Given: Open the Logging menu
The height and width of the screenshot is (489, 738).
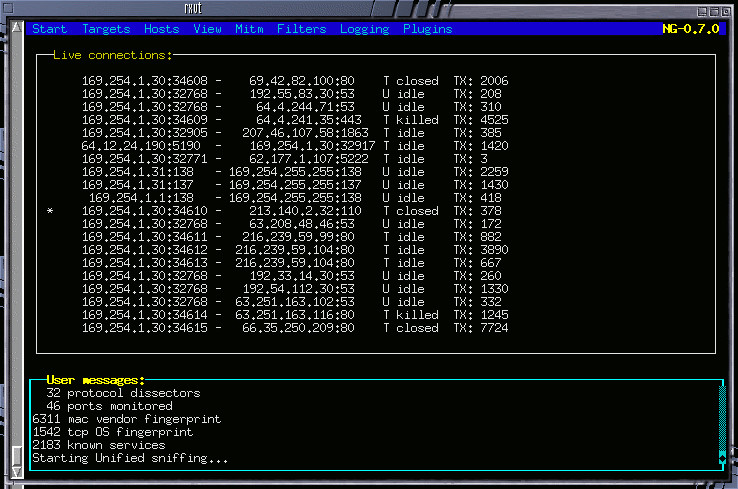Looking at the screenshot, I should tap(364, 29).
